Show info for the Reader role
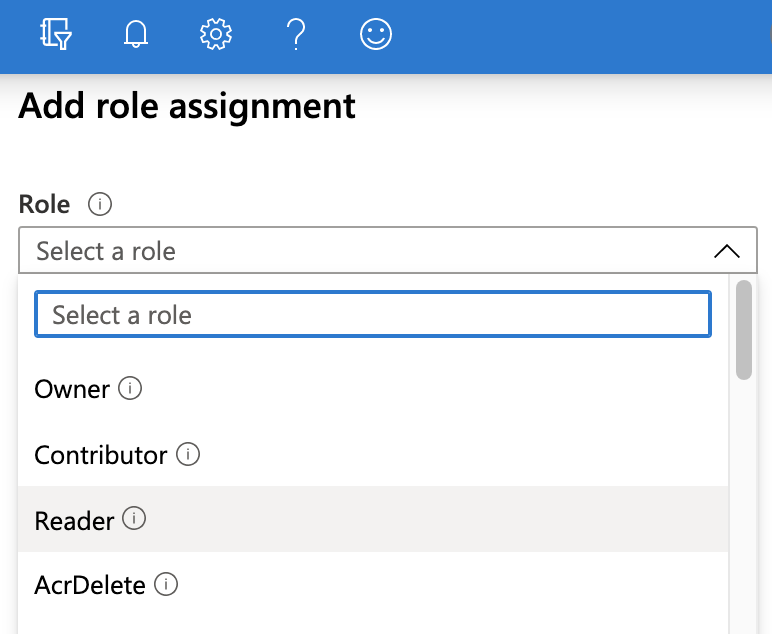772x634 pixels. point(134,519)
